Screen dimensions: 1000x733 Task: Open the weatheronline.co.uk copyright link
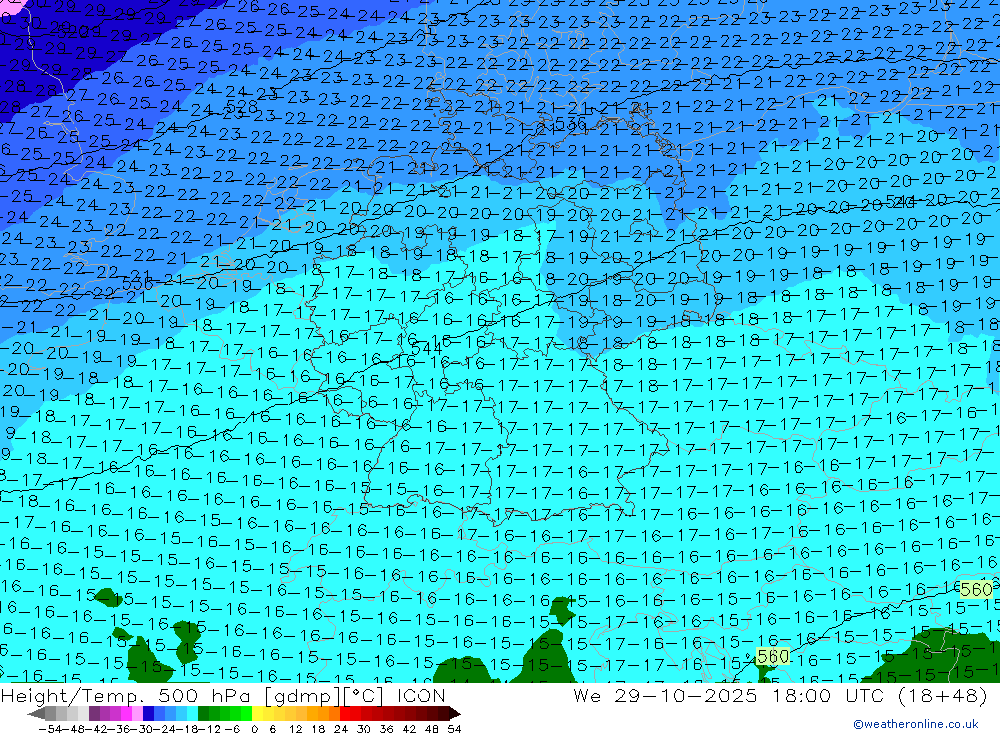916,723
